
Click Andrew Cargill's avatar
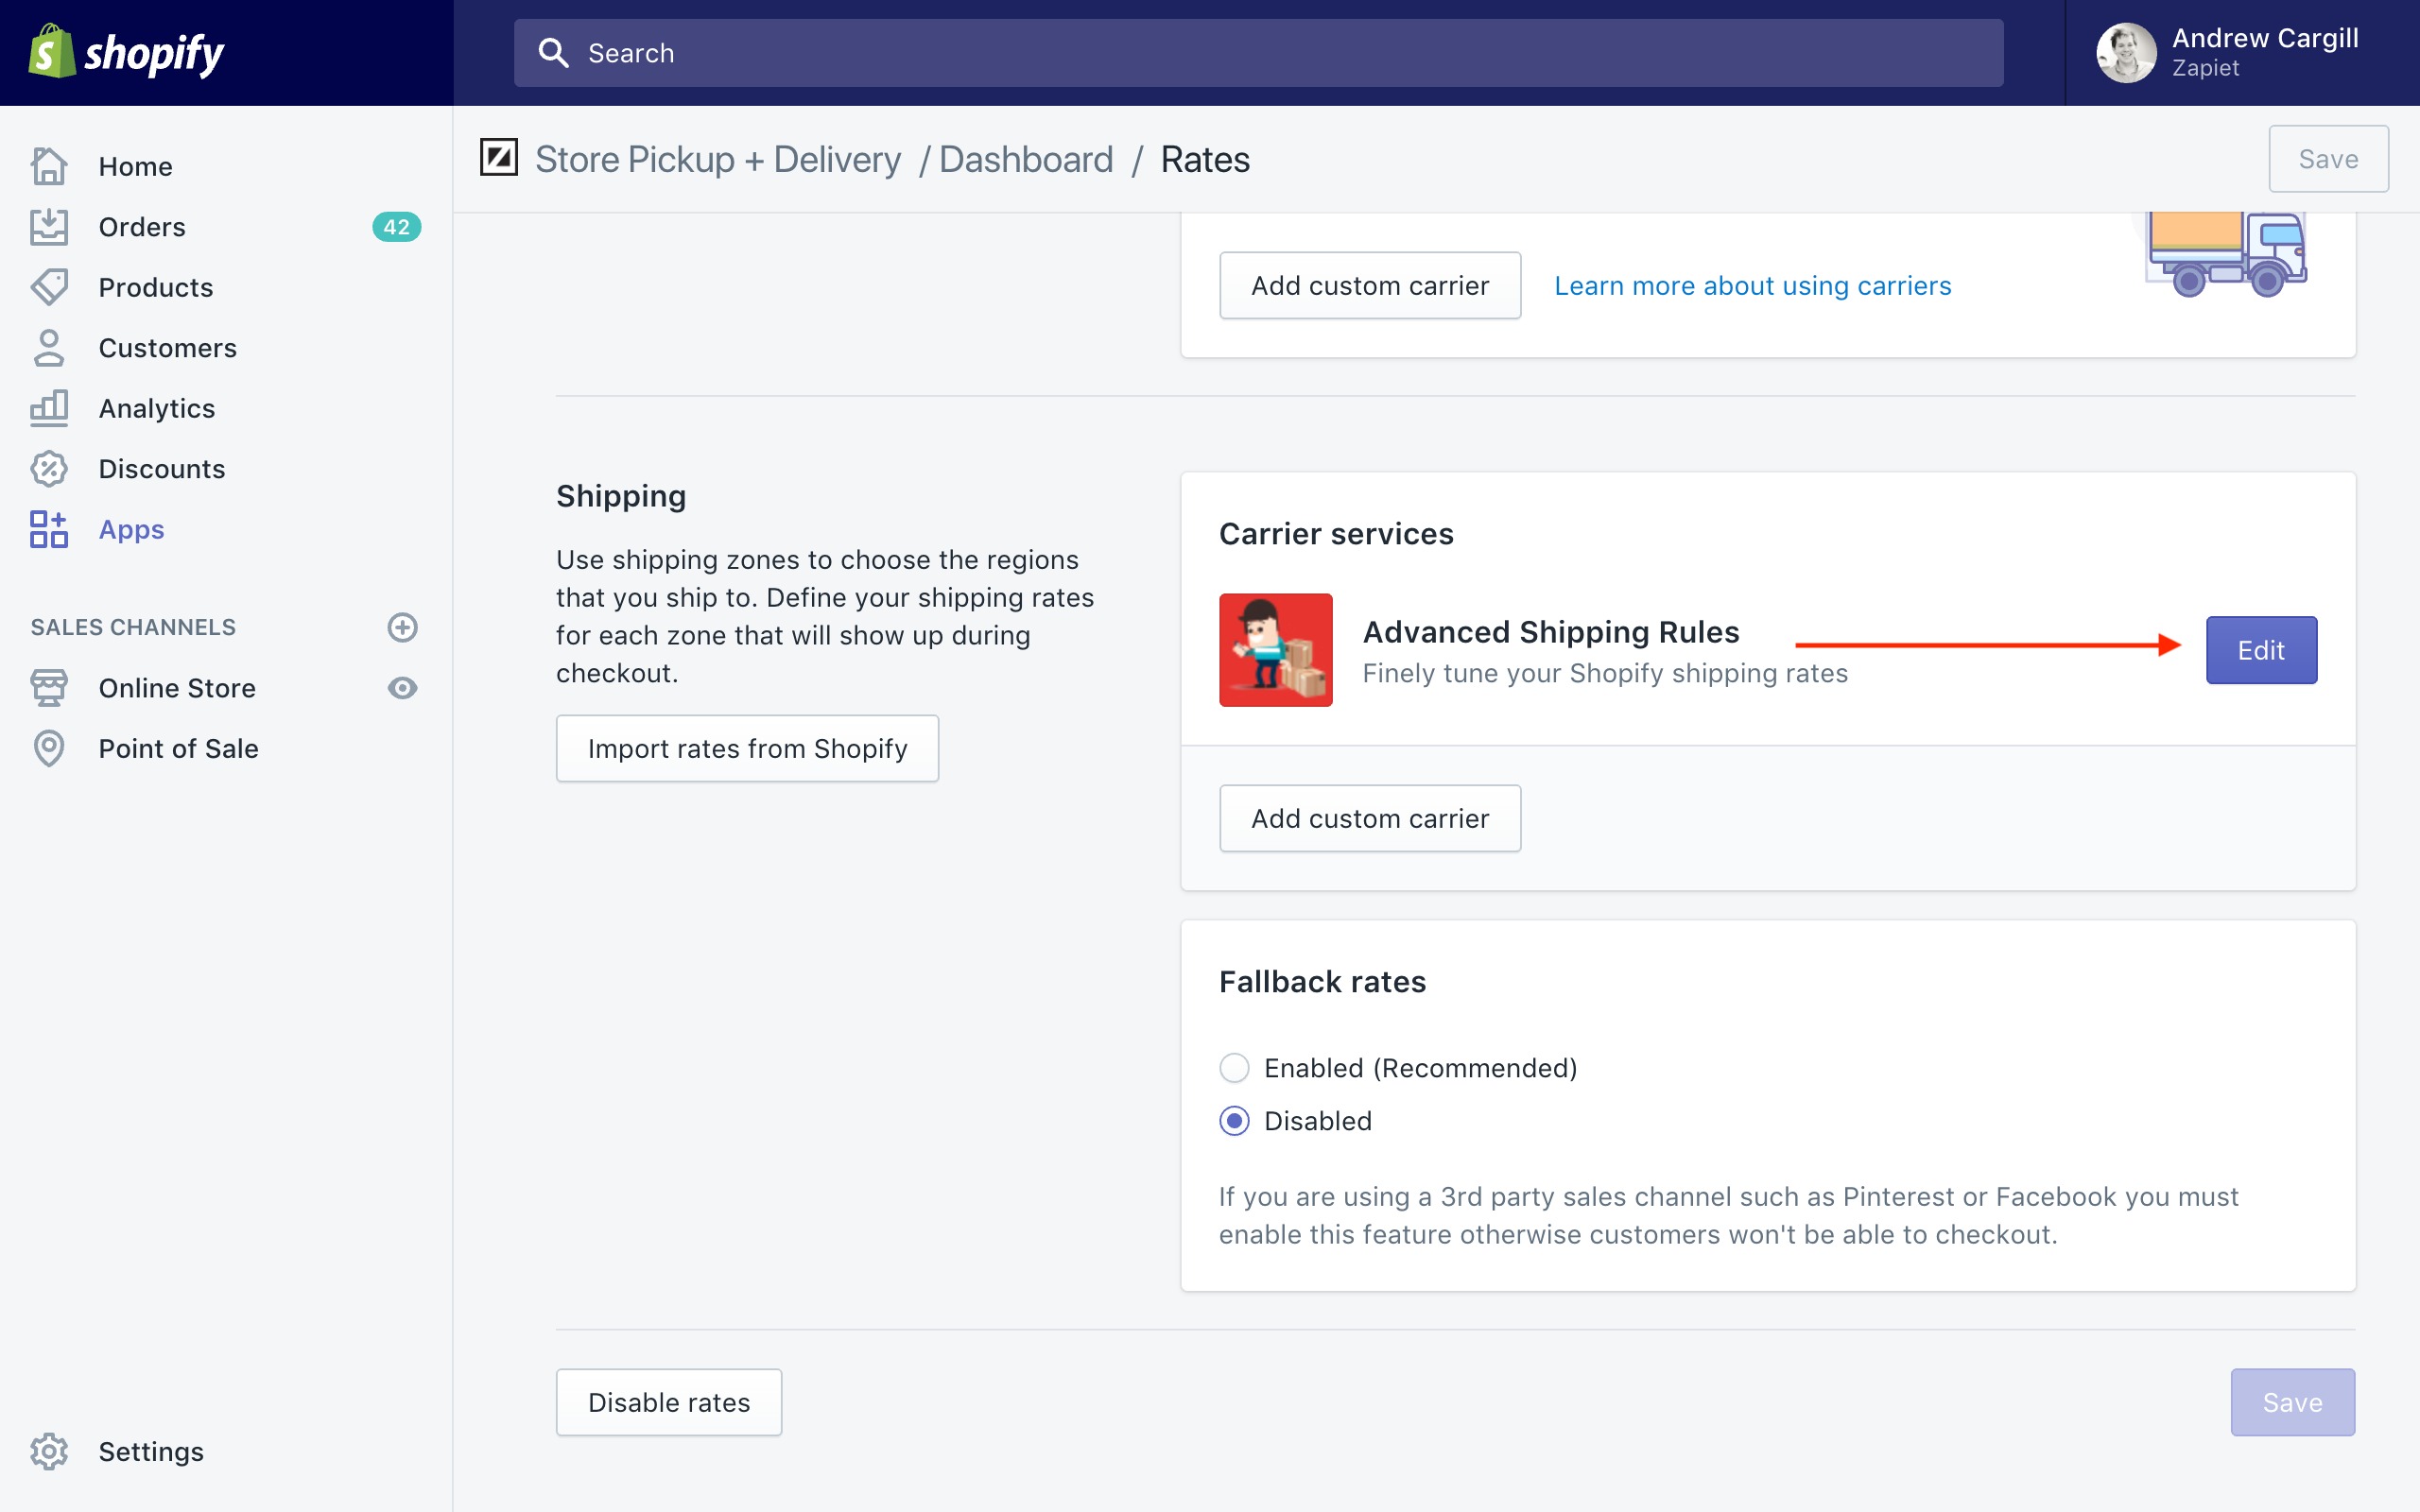(x=2126, y=53)
